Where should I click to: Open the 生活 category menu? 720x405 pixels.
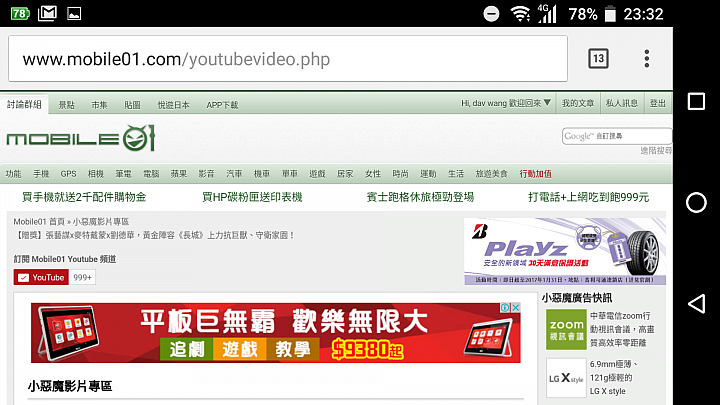pyautogui.click(x=456, y=174)
